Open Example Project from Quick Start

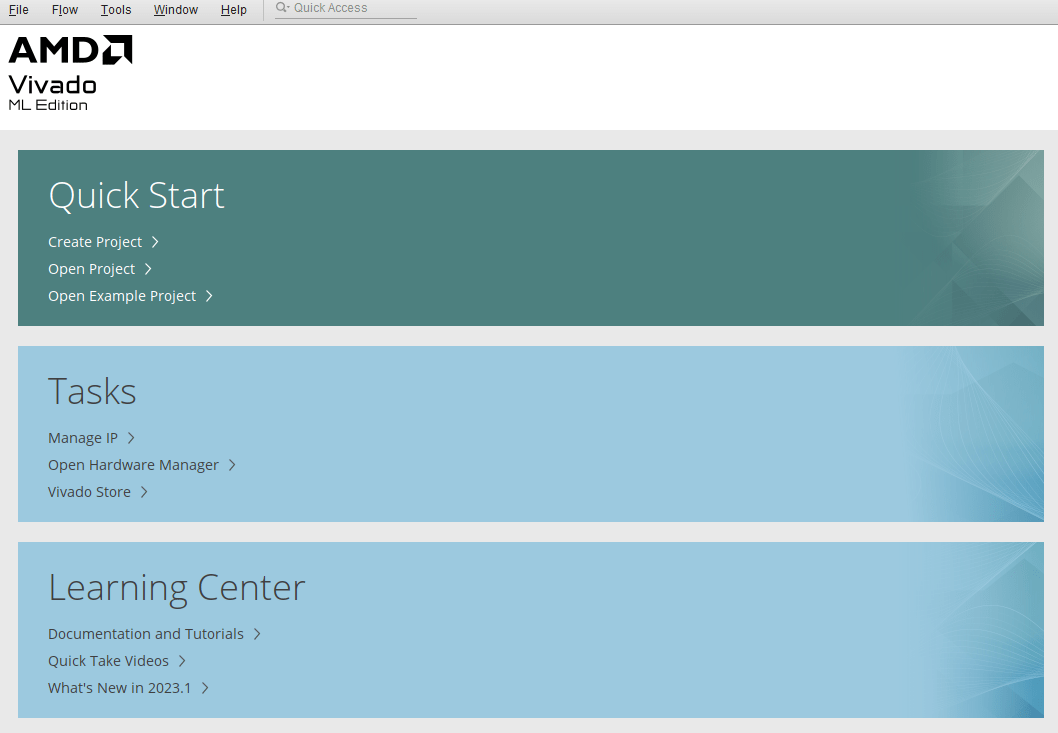(121, 295)
